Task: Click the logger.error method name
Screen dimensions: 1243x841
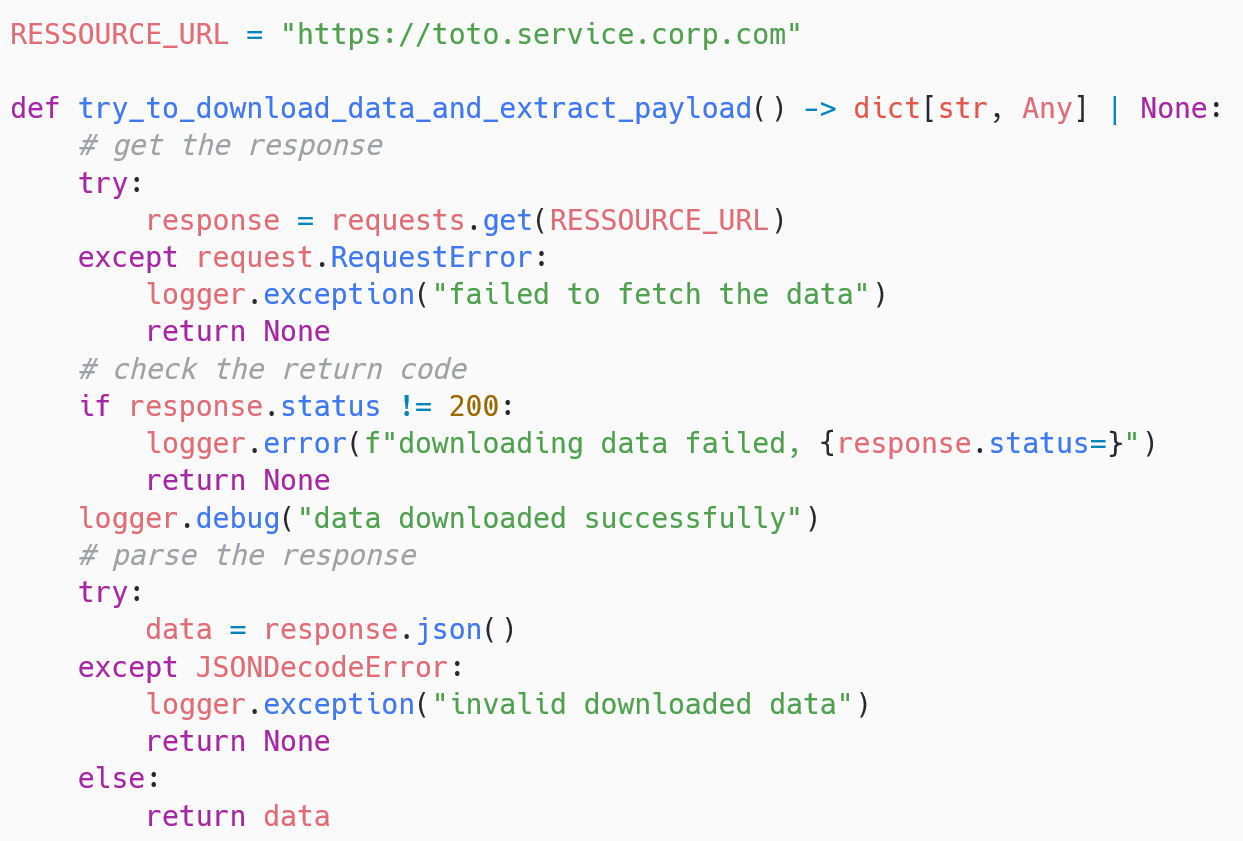Action: coord(305,444)
